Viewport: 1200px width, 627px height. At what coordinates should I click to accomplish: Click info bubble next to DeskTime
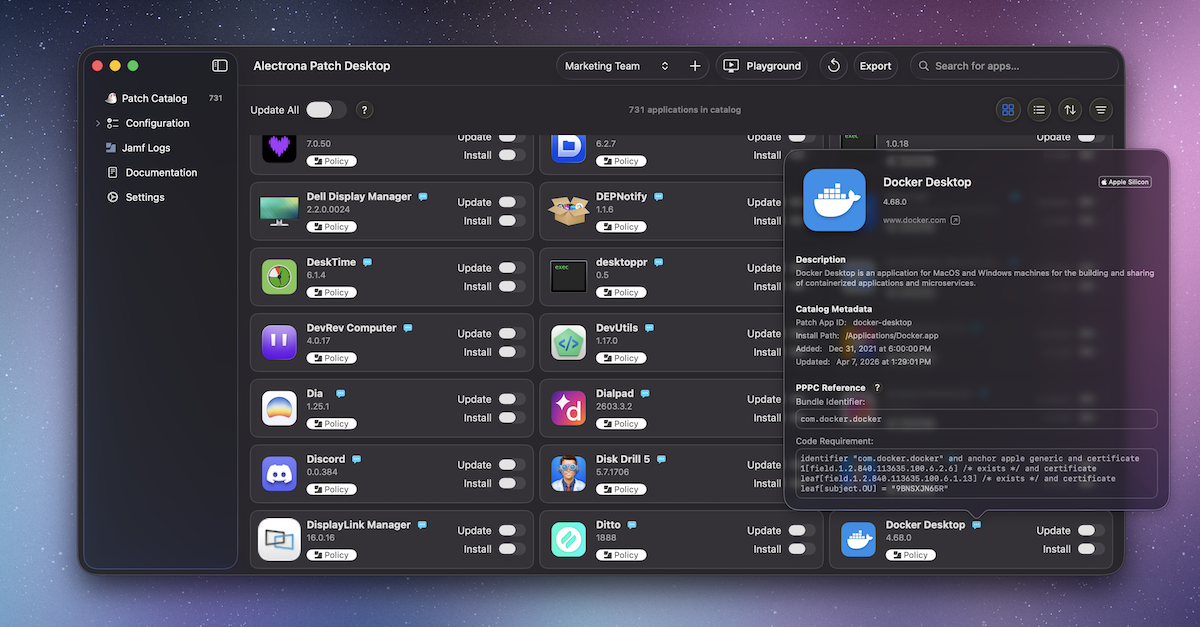(367, 262)
